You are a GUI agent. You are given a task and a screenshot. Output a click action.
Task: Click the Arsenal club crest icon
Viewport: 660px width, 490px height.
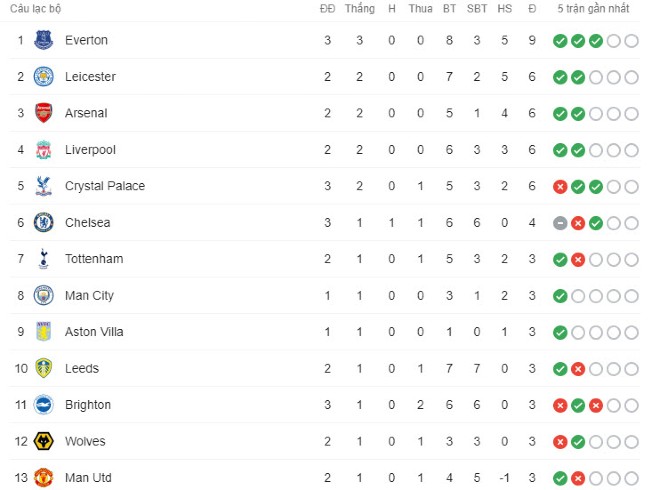(43, 114)
